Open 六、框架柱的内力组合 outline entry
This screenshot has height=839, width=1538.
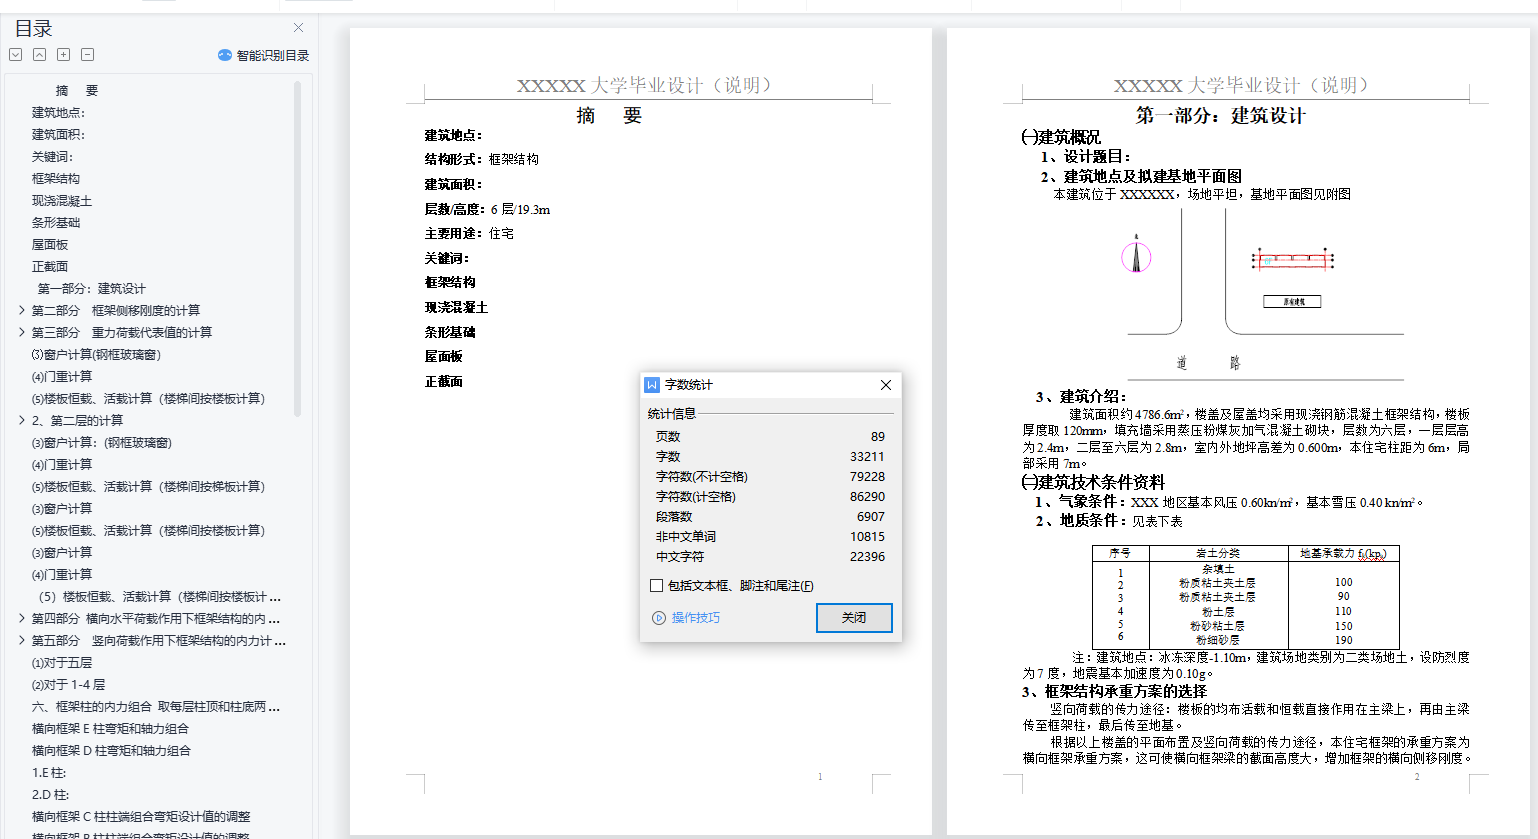(156, 706)
